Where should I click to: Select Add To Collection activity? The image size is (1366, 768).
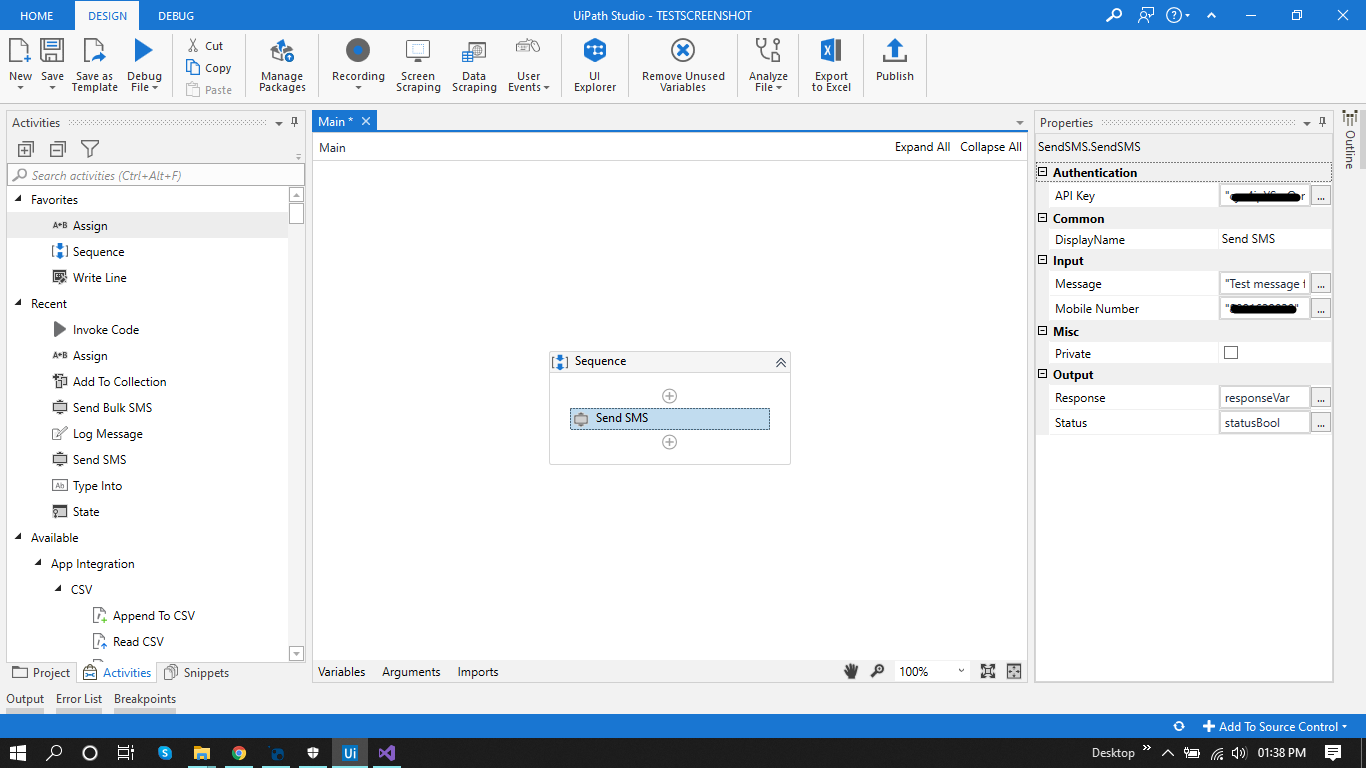109,382
